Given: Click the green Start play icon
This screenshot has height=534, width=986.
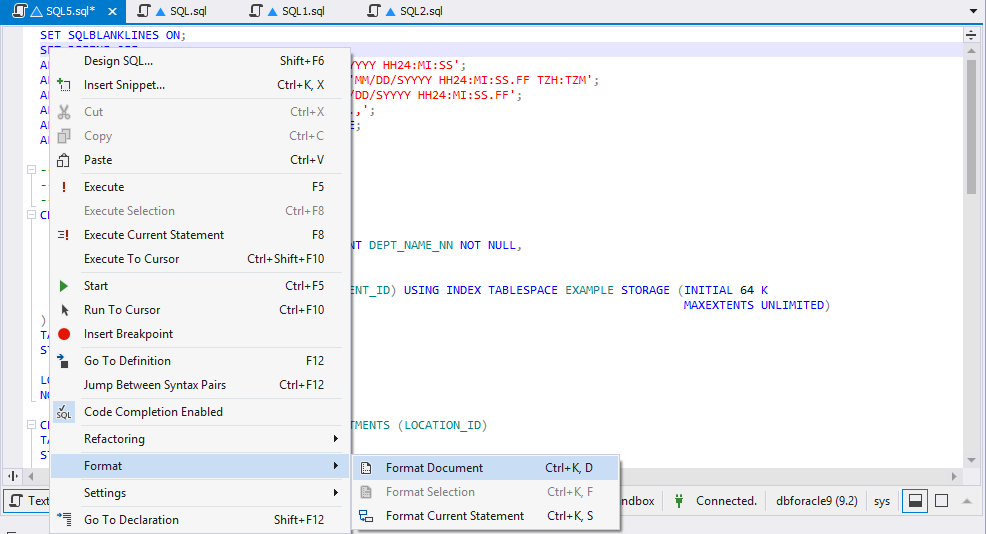Looking at the screenshot, I should pos(64,286).
